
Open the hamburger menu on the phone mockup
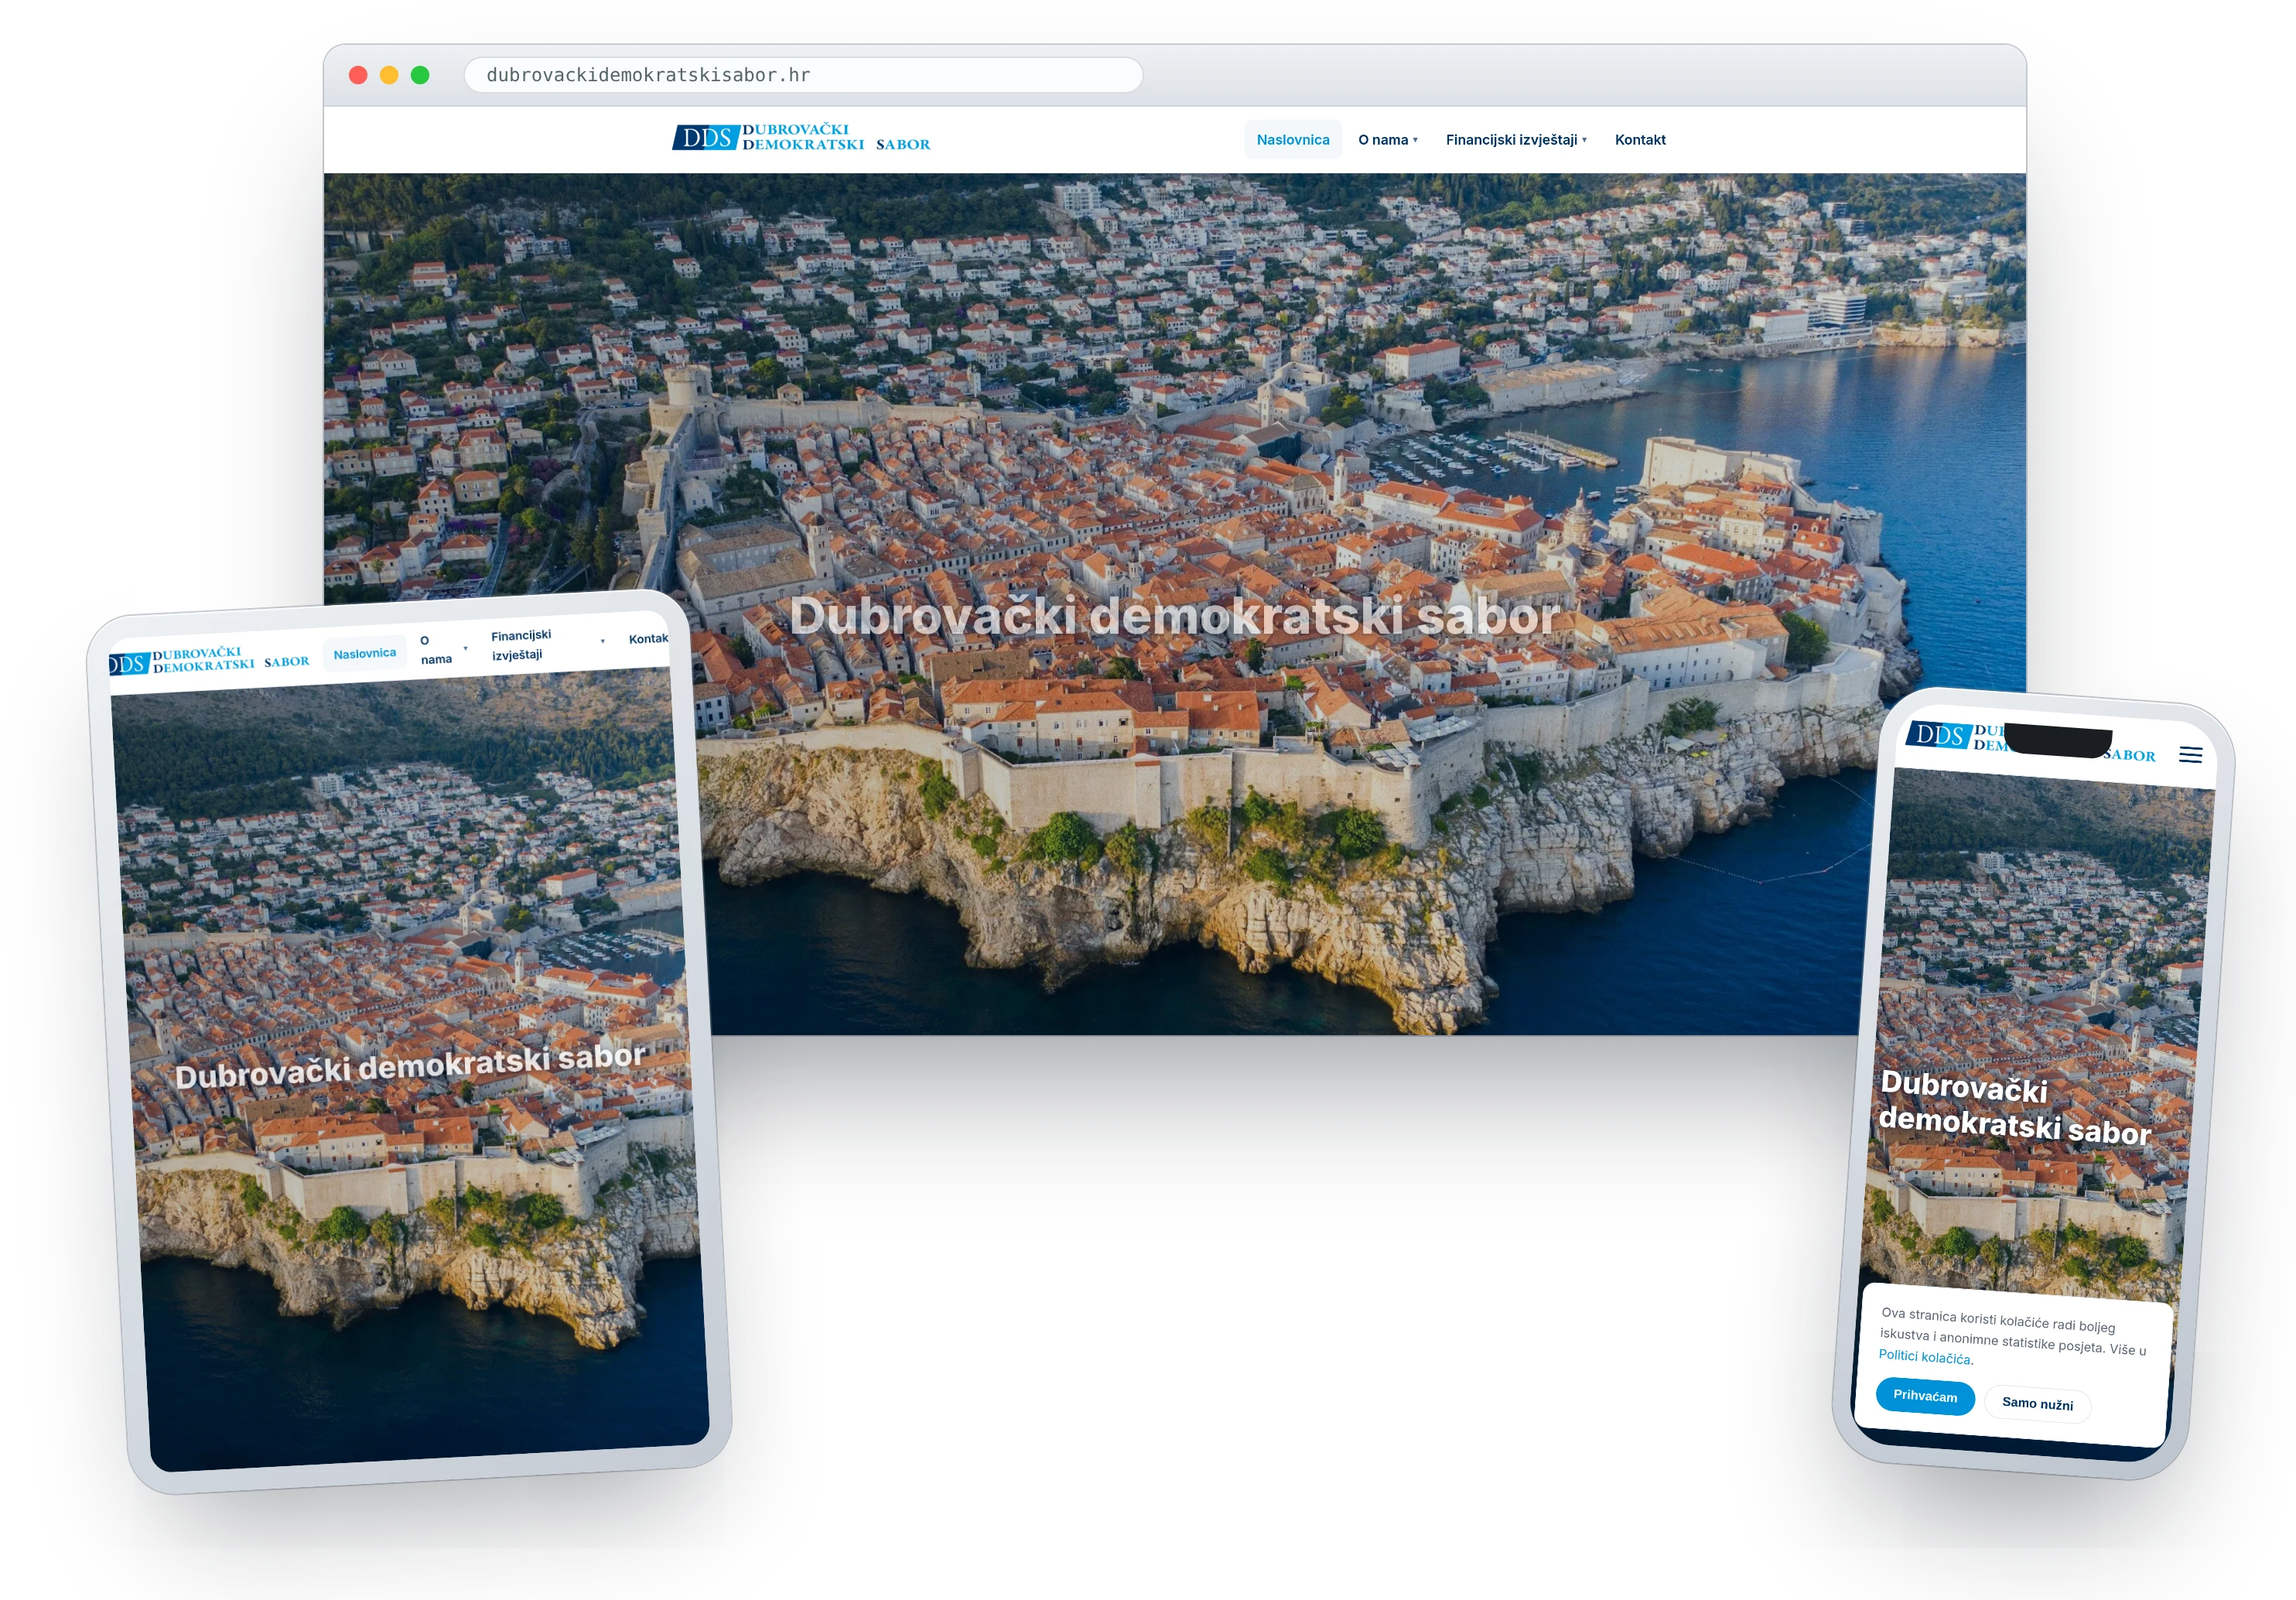coord(2190,755)
